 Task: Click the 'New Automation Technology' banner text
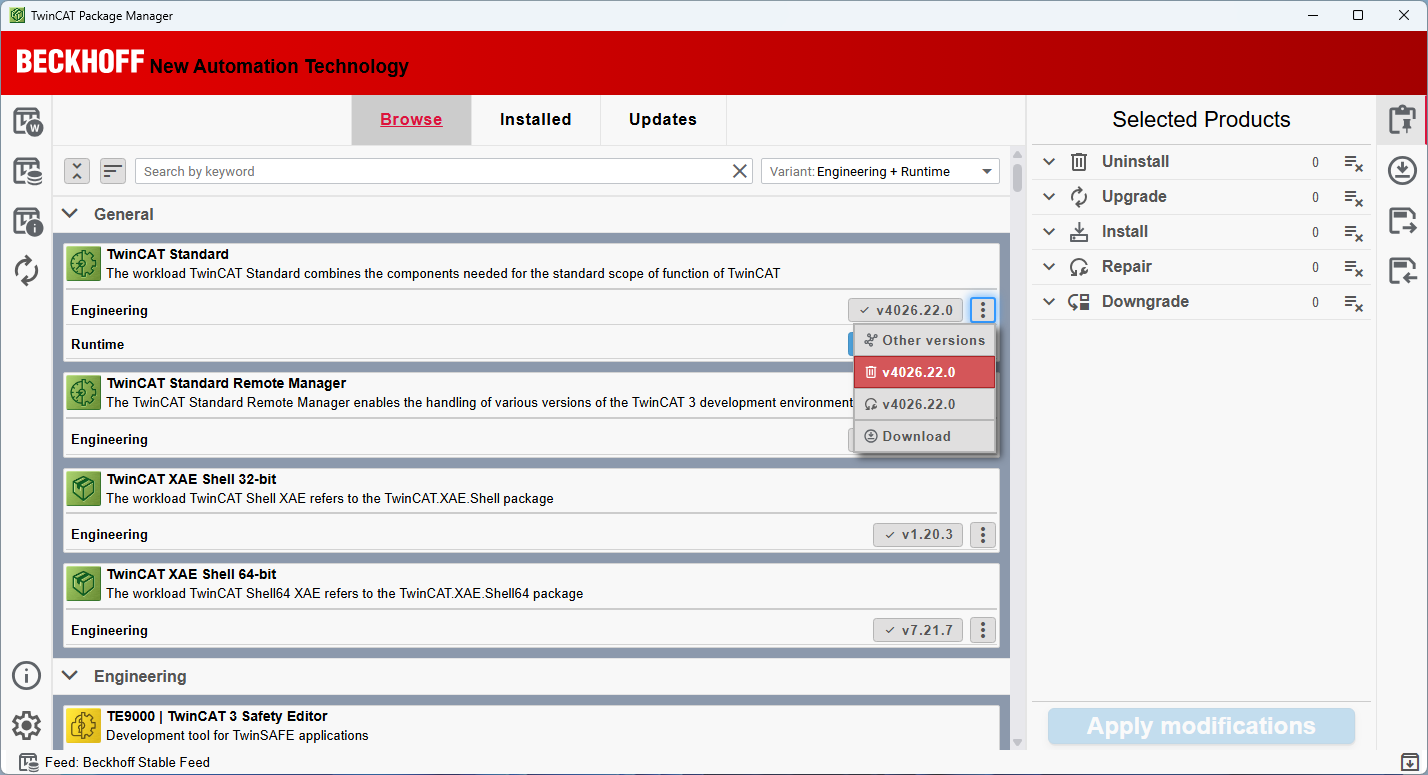coord(279,66)
